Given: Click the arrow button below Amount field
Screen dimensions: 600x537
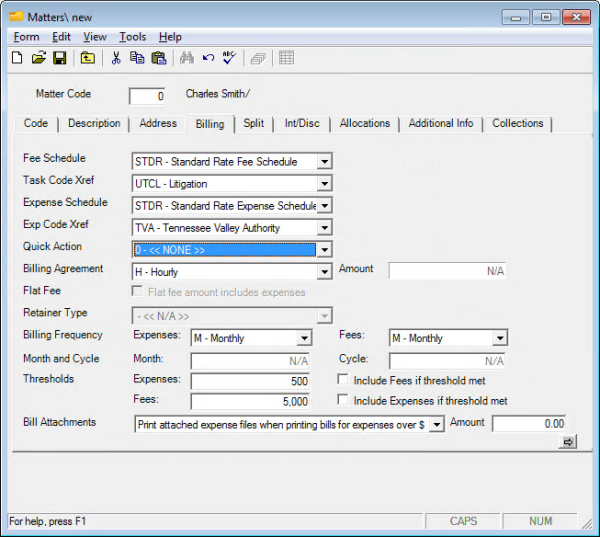Looking at the screenshot, I should coord(569,441).
